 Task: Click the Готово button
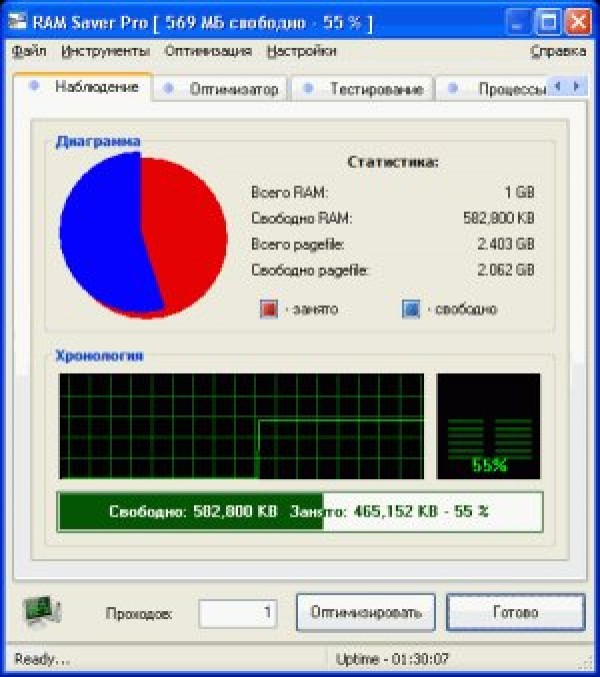click(515, 613)
